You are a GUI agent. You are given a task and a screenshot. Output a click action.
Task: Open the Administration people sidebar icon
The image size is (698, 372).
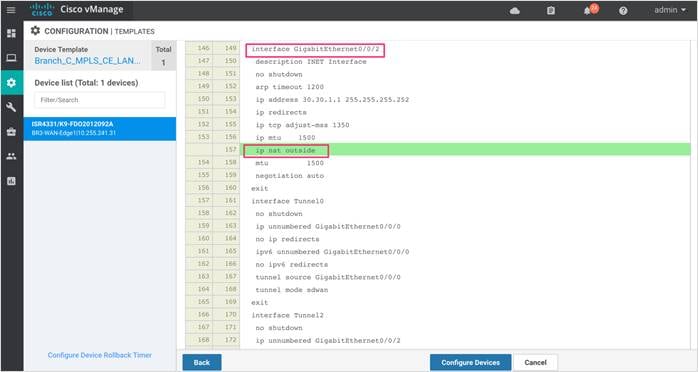(x=12, y=156)
